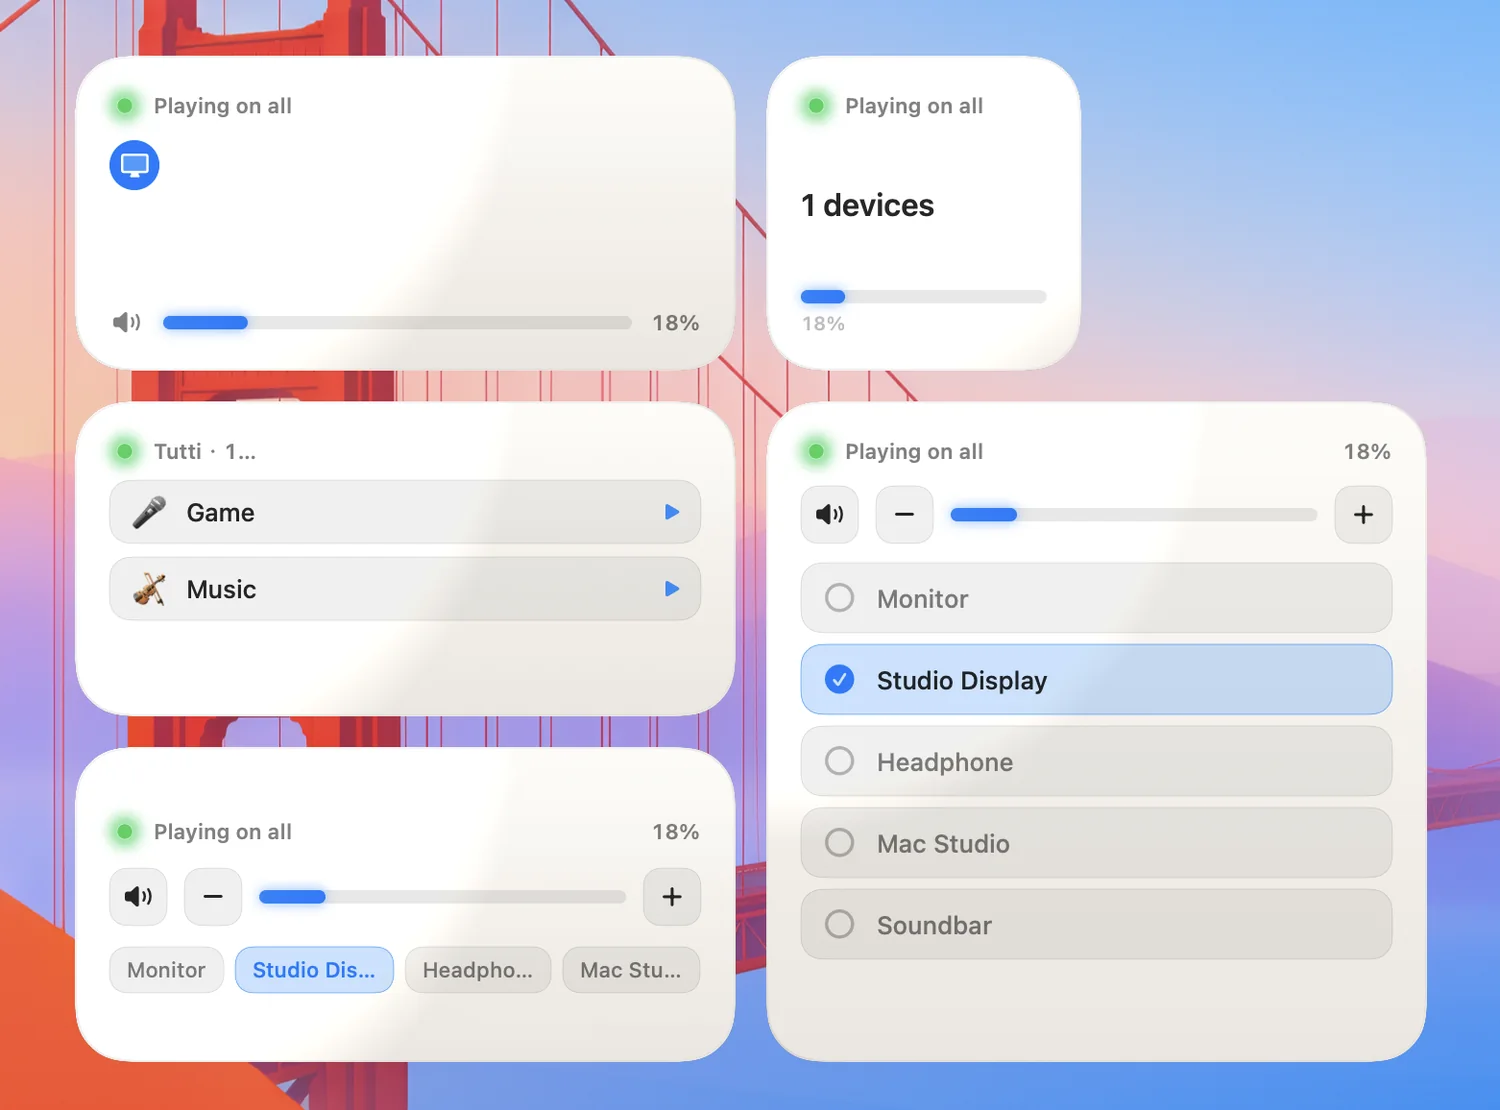Decrease volume with minus in right widget
Image resolution: width=1500 pixels, height=1110 pixels.
click(x=905, y=514)
